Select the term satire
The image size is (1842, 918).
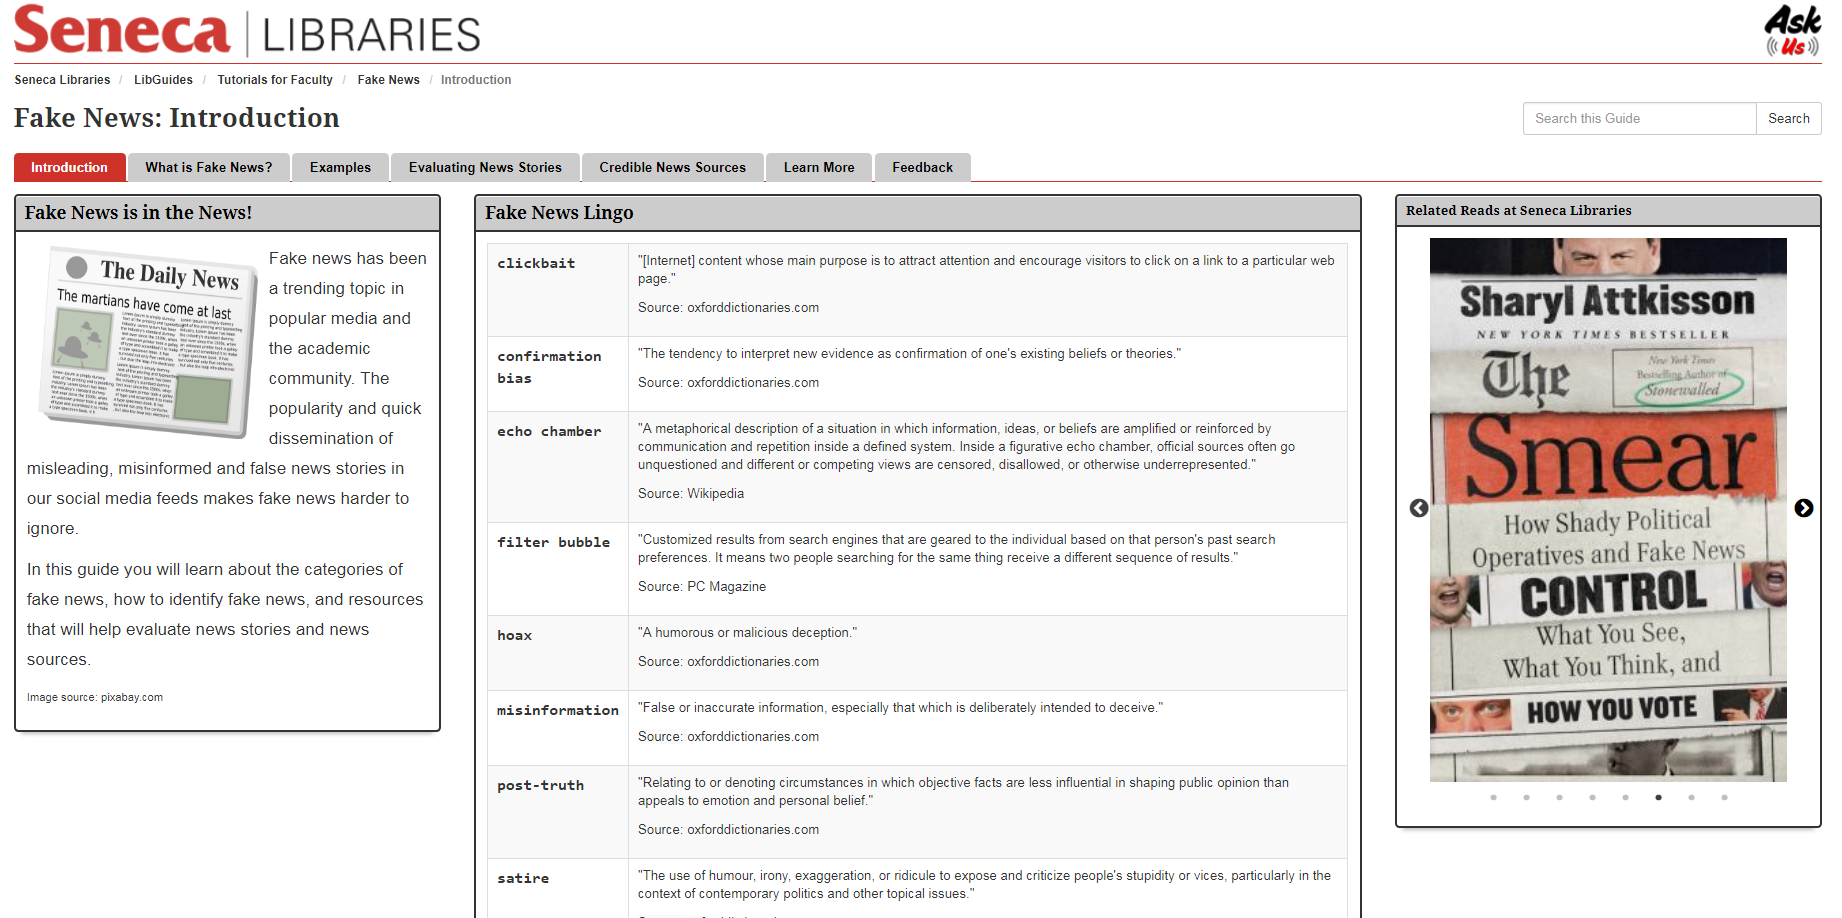pos(523,878)
